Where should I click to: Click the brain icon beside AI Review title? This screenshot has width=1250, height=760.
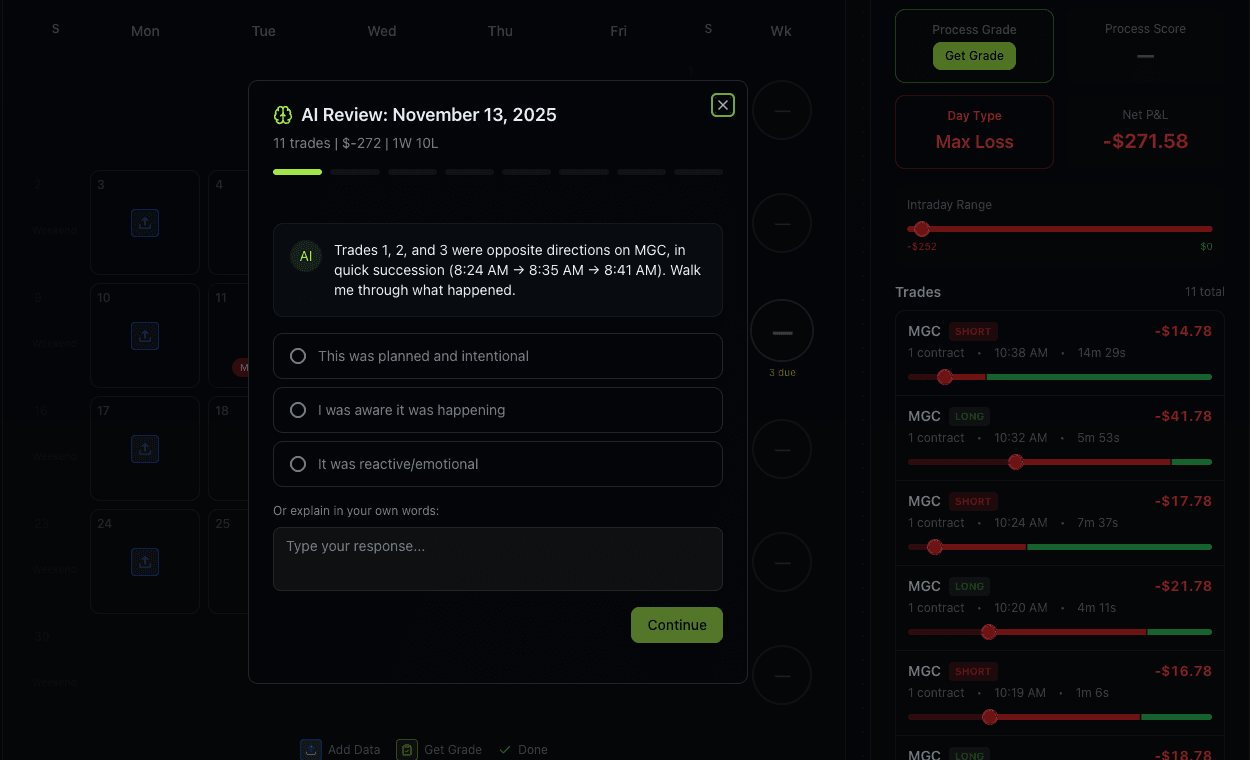tap(283, 114)
